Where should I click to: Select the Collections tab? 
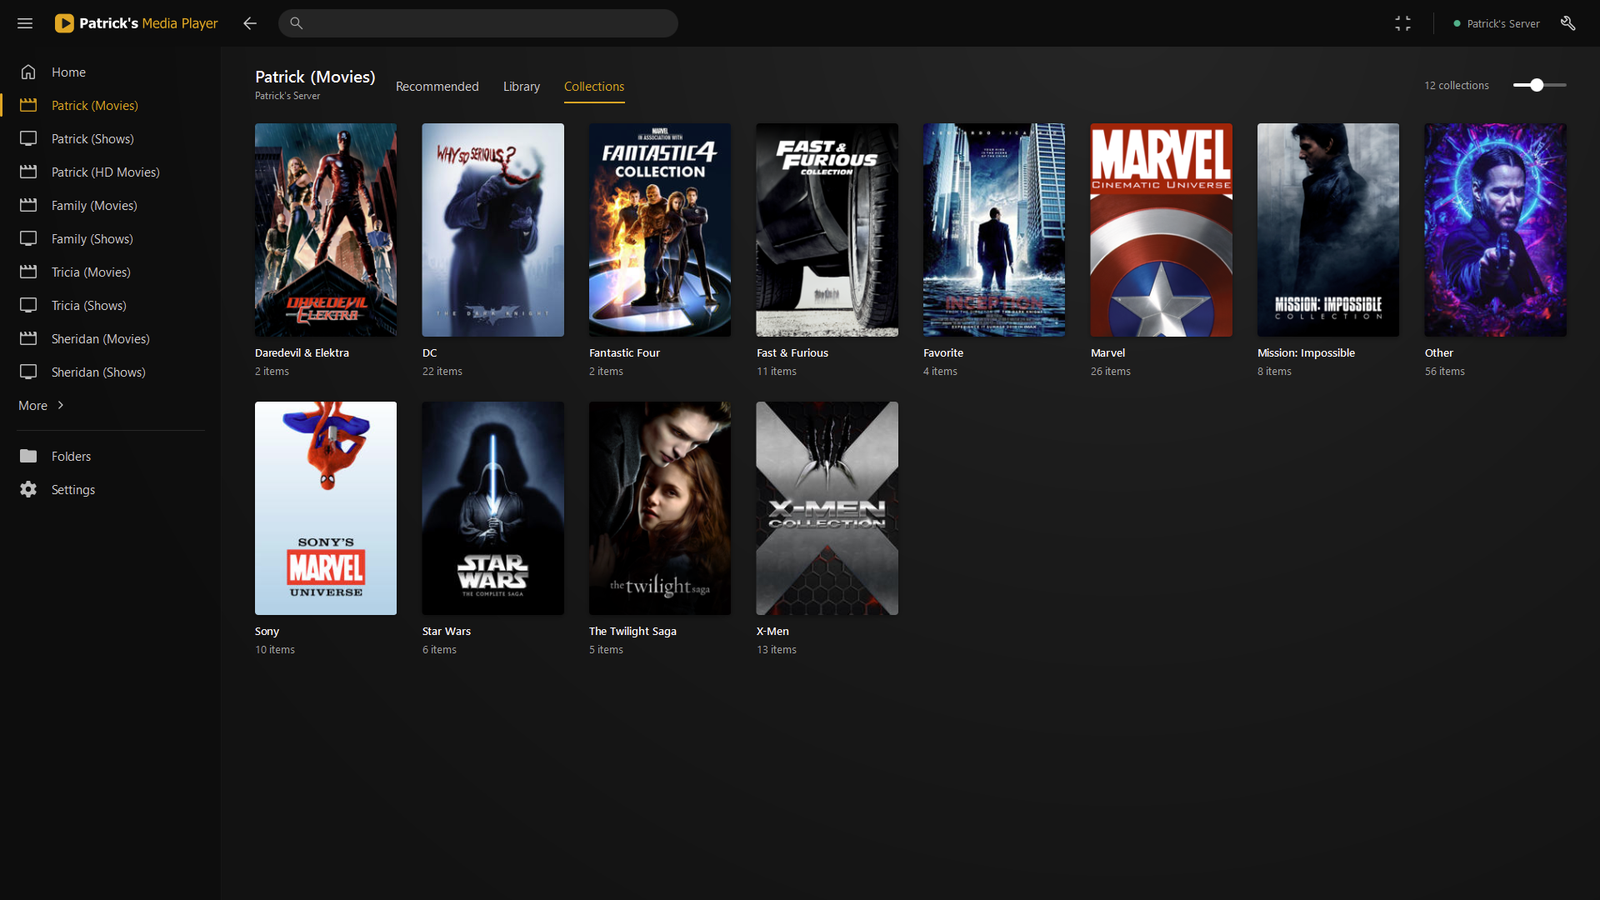click(594, 87)
